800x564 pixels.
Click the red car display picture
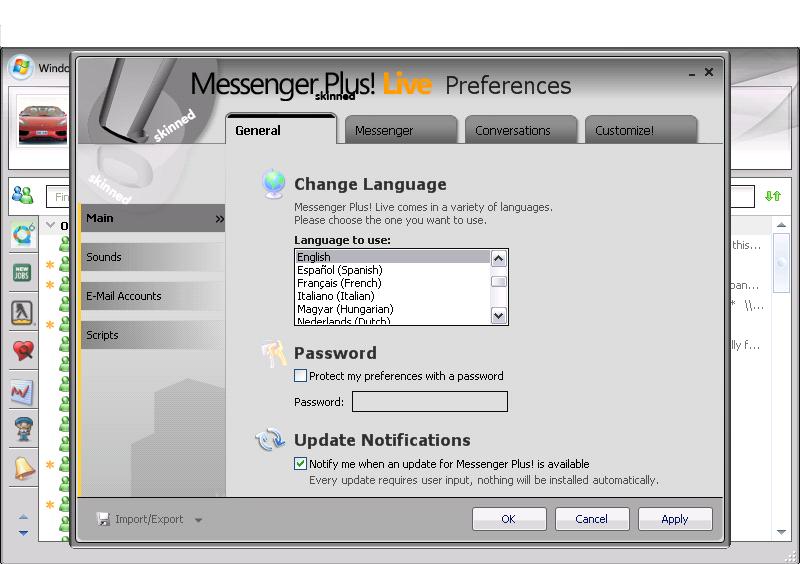pyautogui.click(x=42, y=125)
